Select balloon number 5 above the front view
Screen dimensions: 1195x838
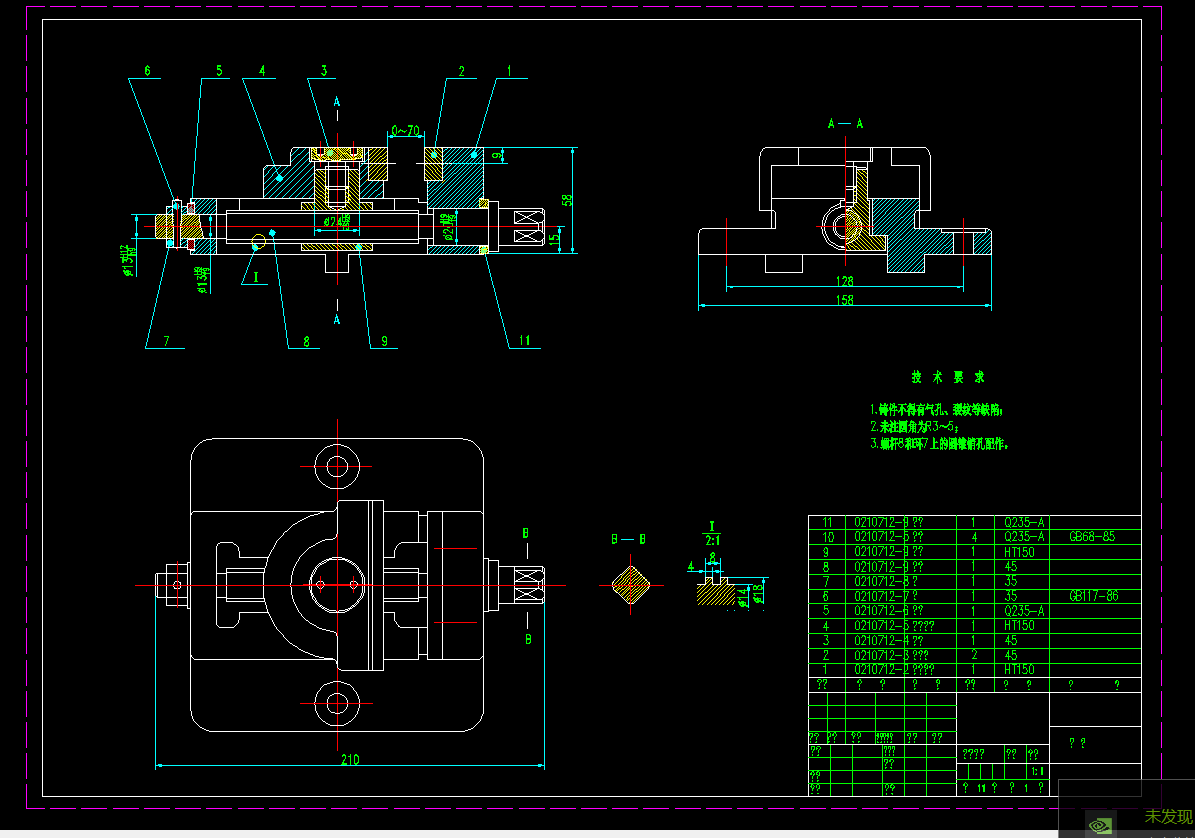pyautogui.click(x=219, y=71)
